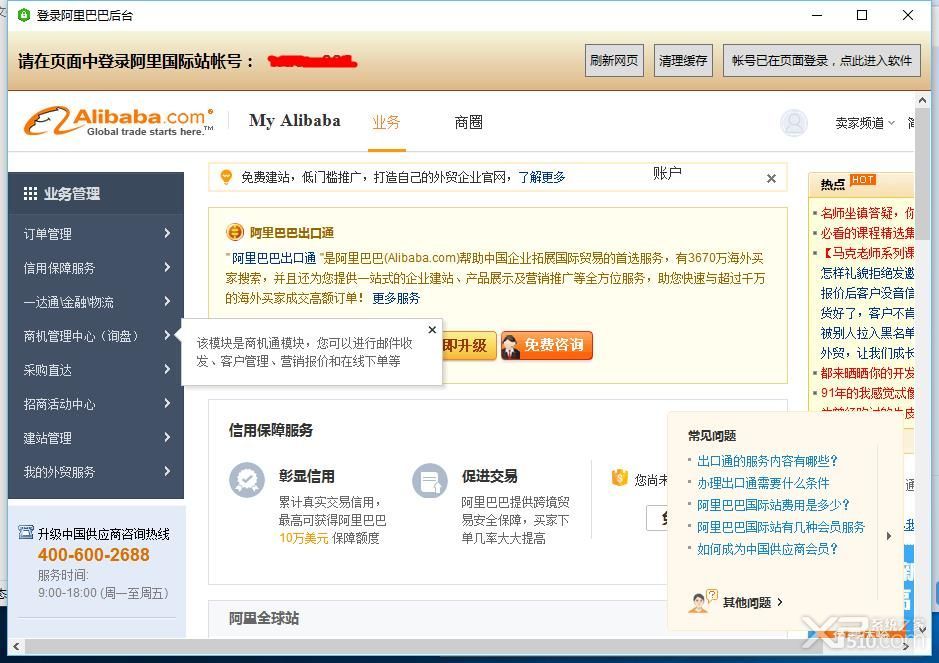Click the 彰显信用 badge icon
The height and width of the screenshot is (663, 939).
247,480
